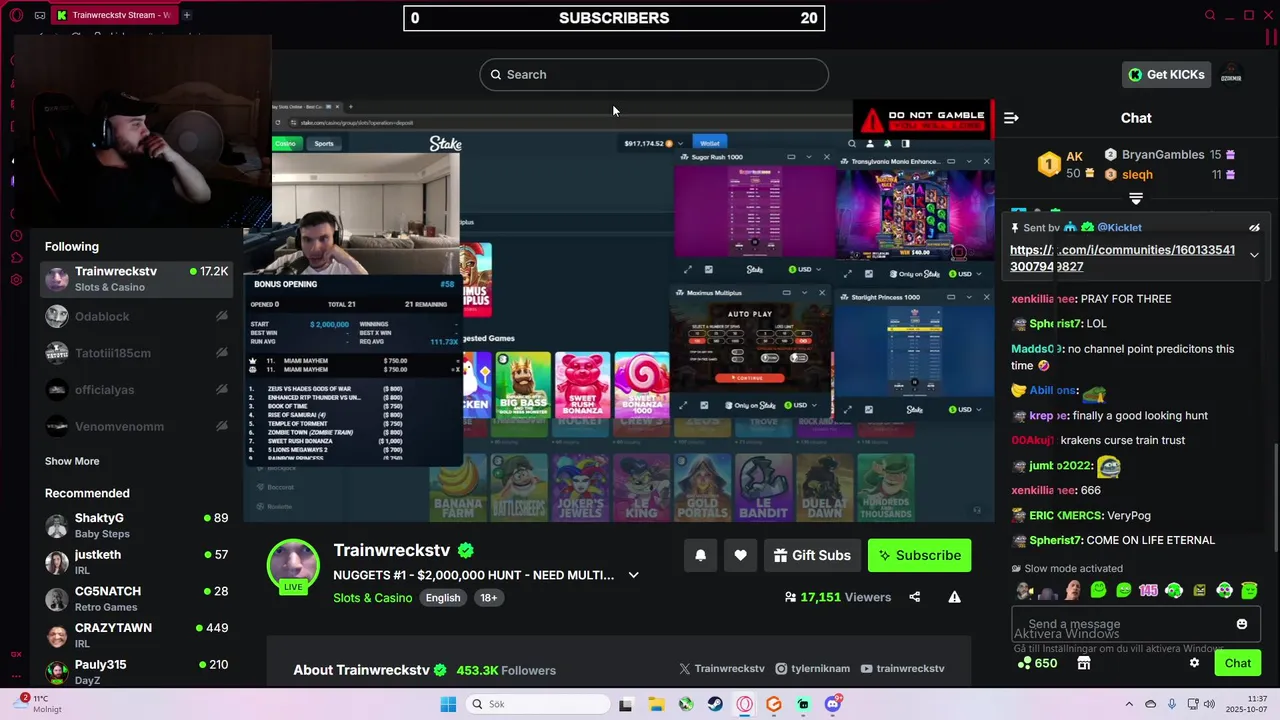Image resolution: width=1280 pixels, height=720 pixels.
Task: Follow channel with the heart icon
Action: (x=740, y=555)
